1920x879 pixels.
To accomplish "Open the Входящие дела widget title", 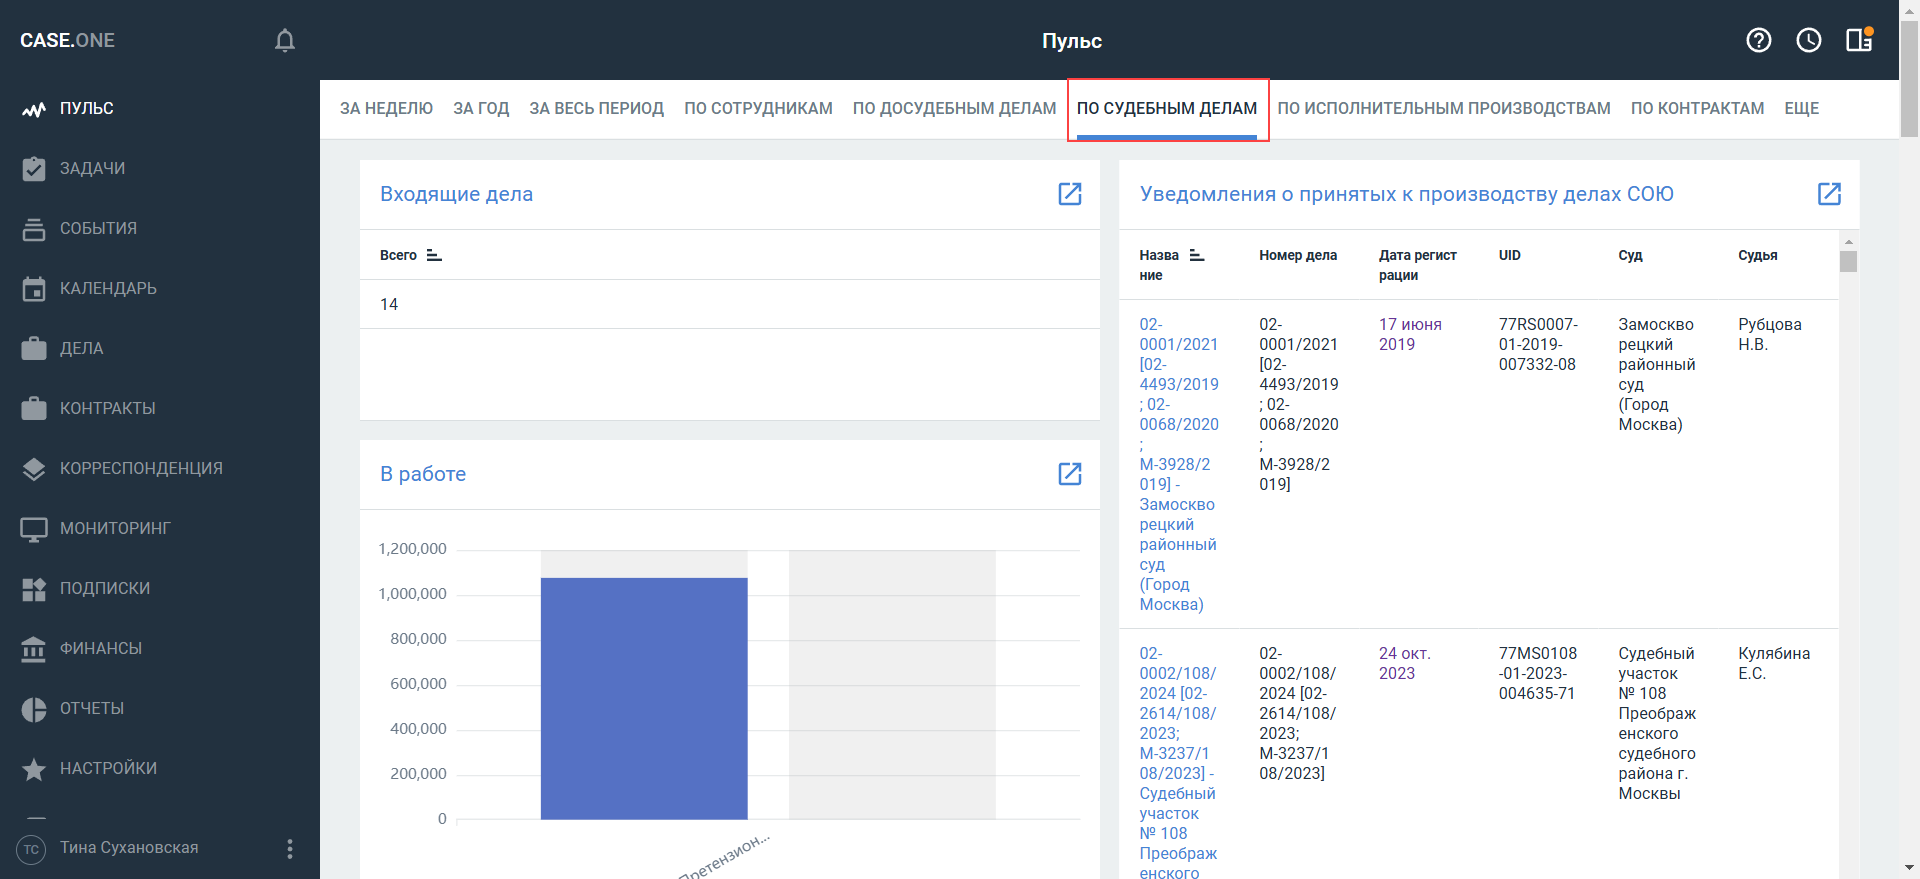I will [456, 194].
